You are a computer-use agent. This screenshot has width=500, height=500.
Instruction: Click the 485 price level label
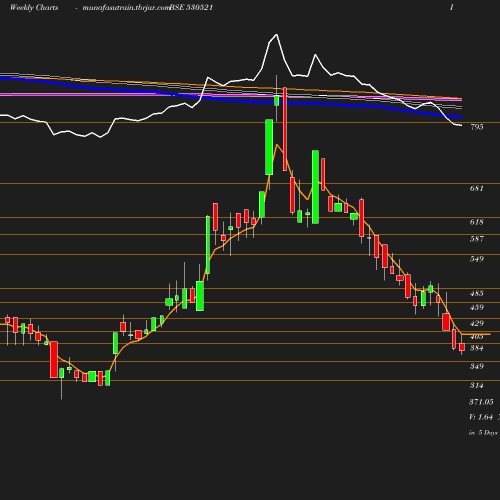[477, 293]
